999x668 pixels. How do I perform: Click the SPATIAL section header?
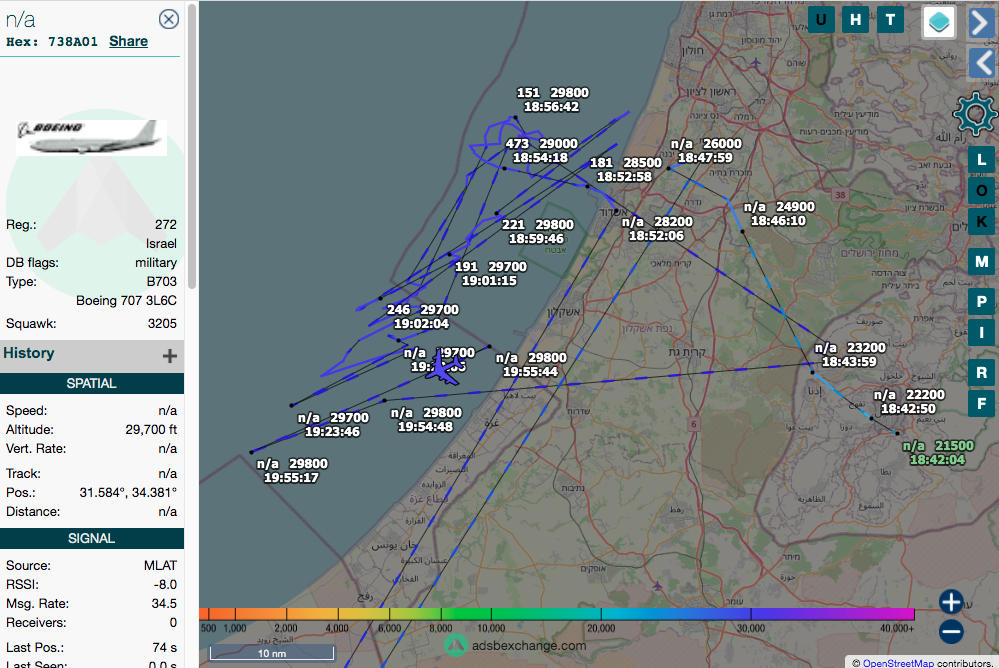(x=92, y=383)
